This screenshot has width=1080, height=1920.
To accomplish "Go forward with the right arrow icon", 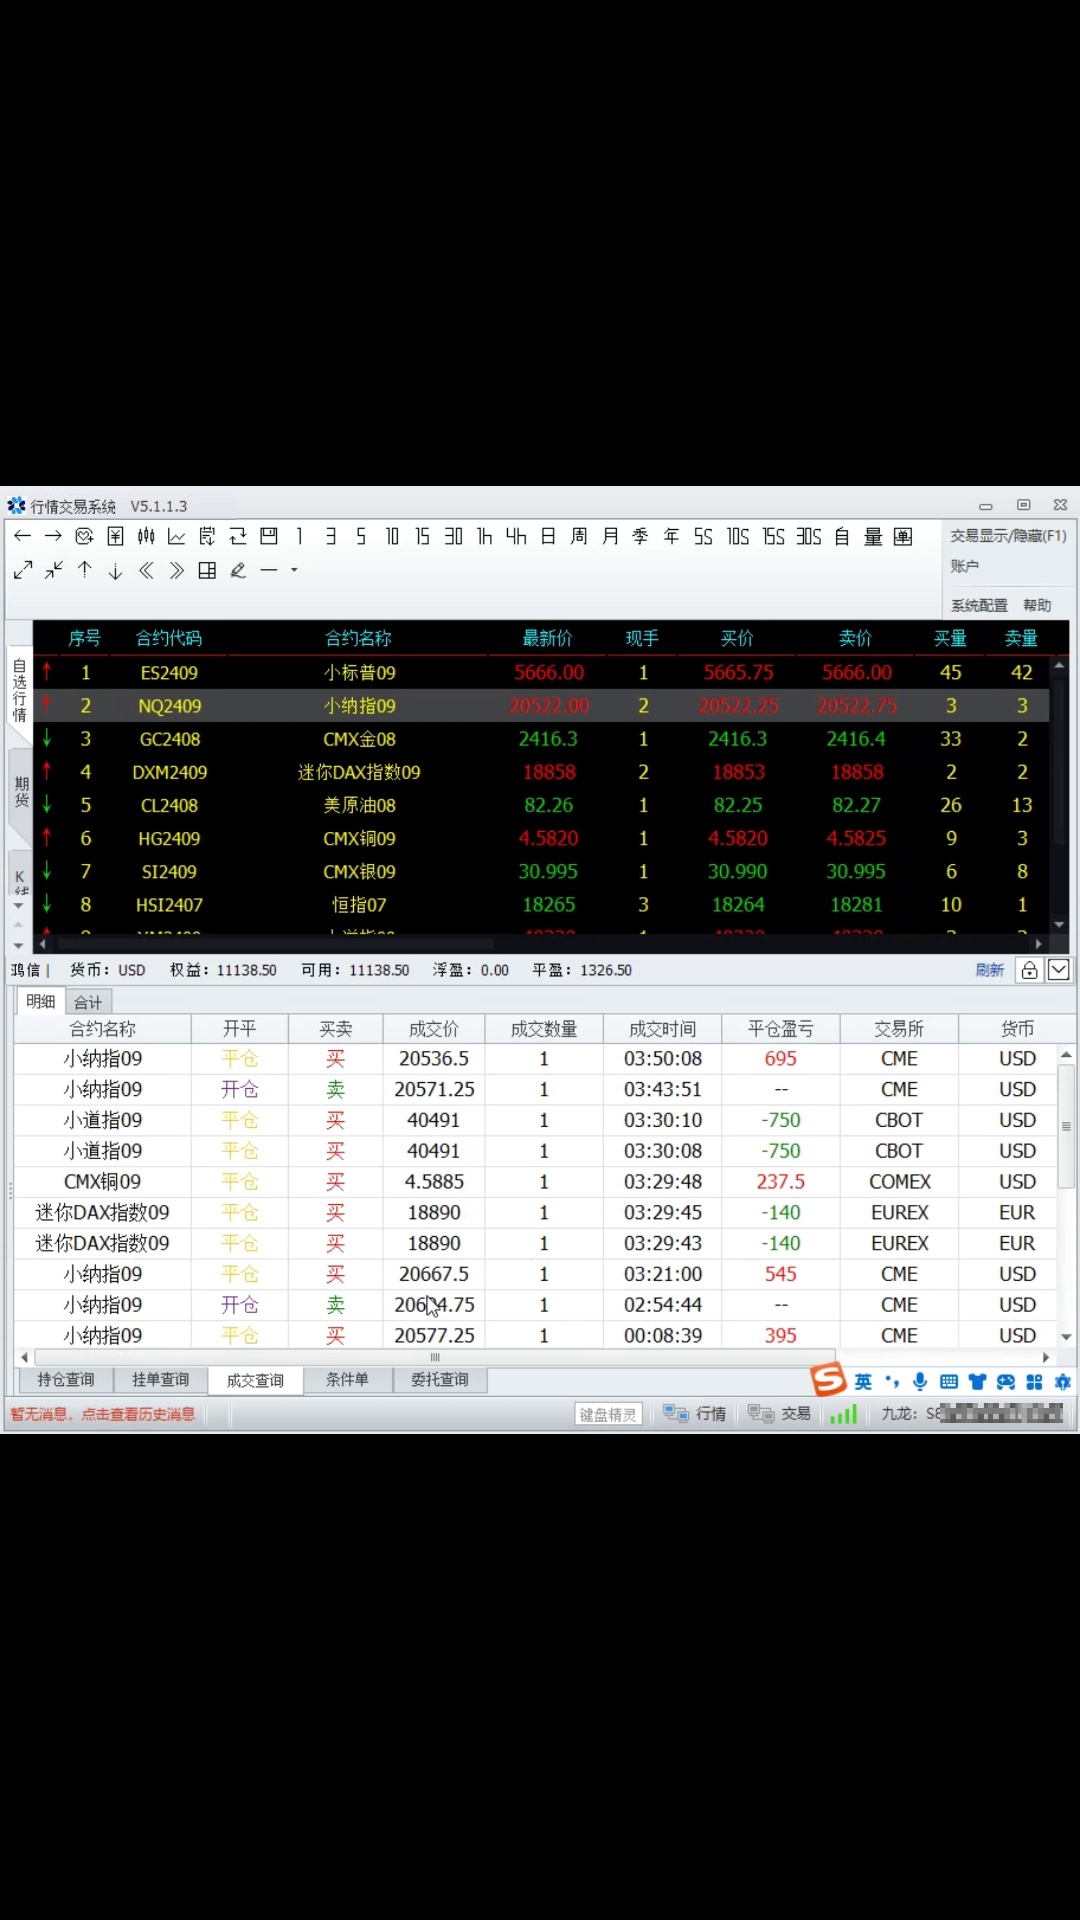I will [x=53, y=536].
